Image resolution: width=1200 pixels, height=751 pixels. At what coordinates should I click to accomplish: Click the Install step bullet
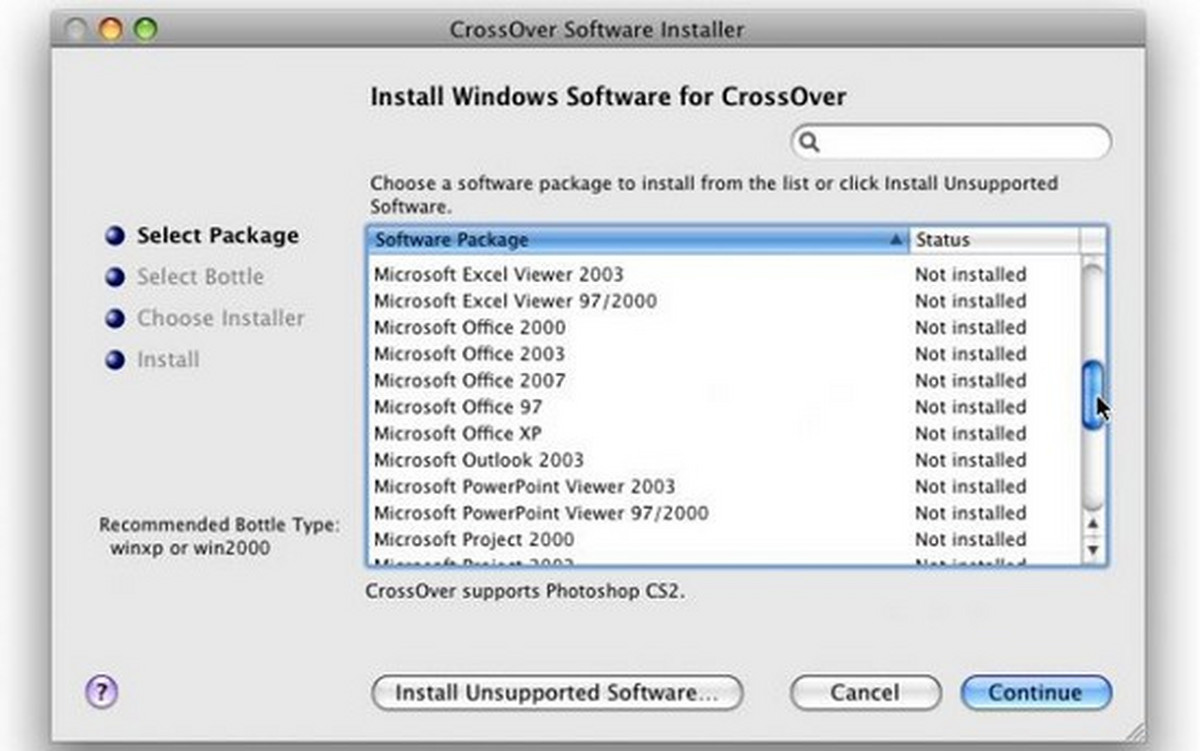click(116, 360)
